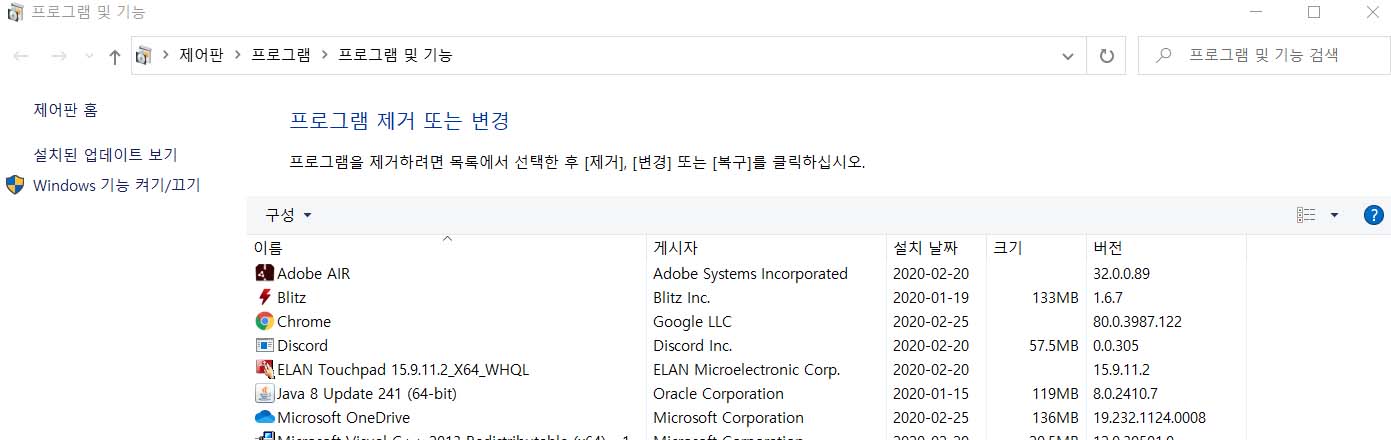The width and height of the screenshot is (1391, 440).
Task: Expand chevron before 제어판 in breadcrumb
Action: (165, 56)
